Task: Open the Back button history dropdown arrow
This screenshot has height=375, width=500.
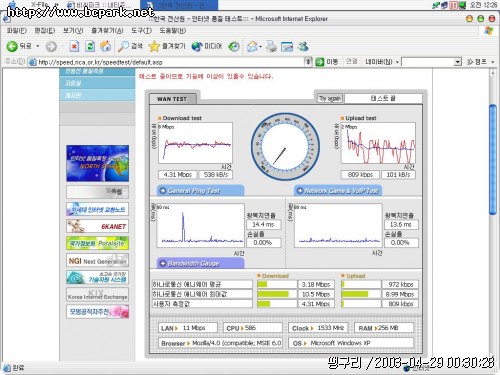Action: click(38, 46)
